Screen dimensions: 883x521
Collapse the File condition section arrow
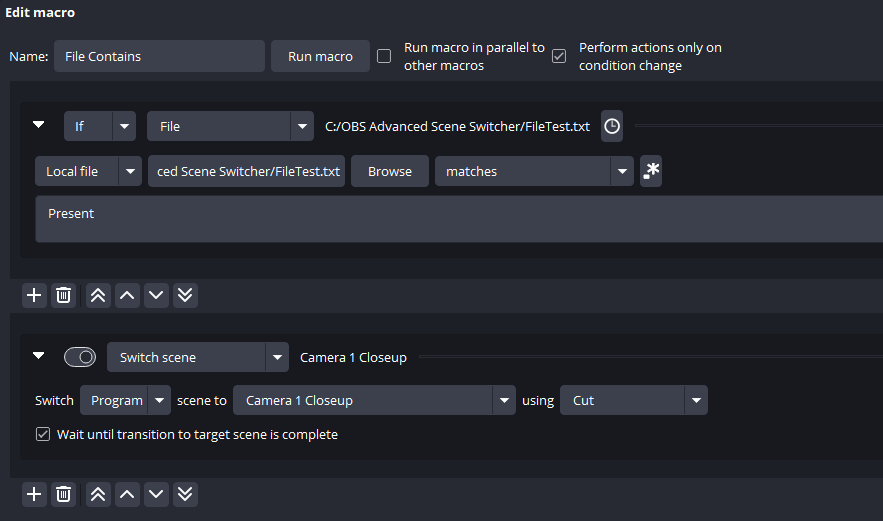[x=38, y=124]
